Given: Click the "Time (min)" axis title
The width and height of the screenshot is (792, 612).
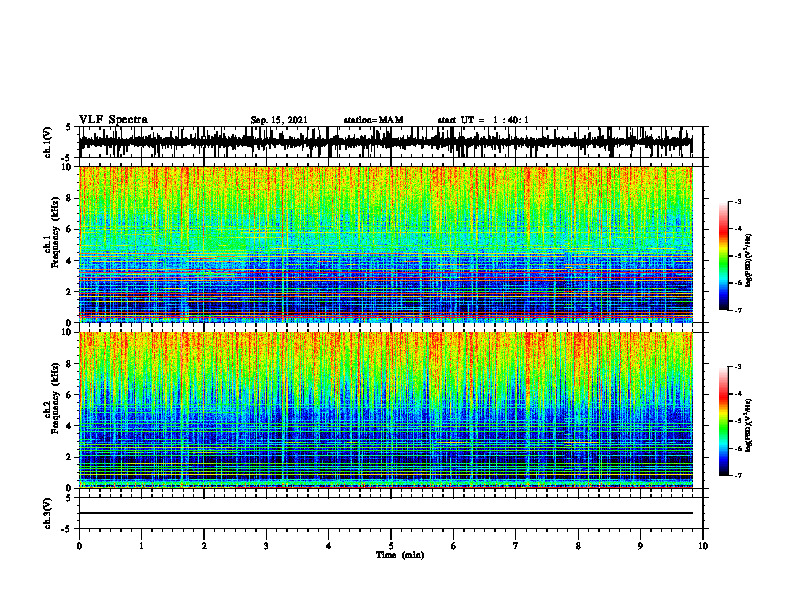Looking at the screenshot, I should pyautogui.click(x=400, y=555).
